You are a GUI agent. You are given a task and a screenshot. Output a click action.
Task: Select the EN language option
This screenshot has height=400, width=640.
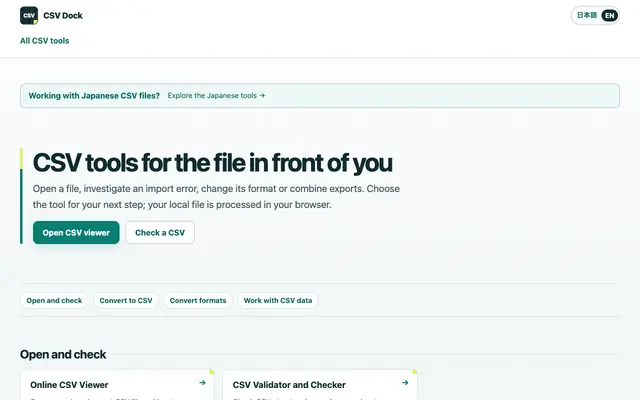click(609, 16)
